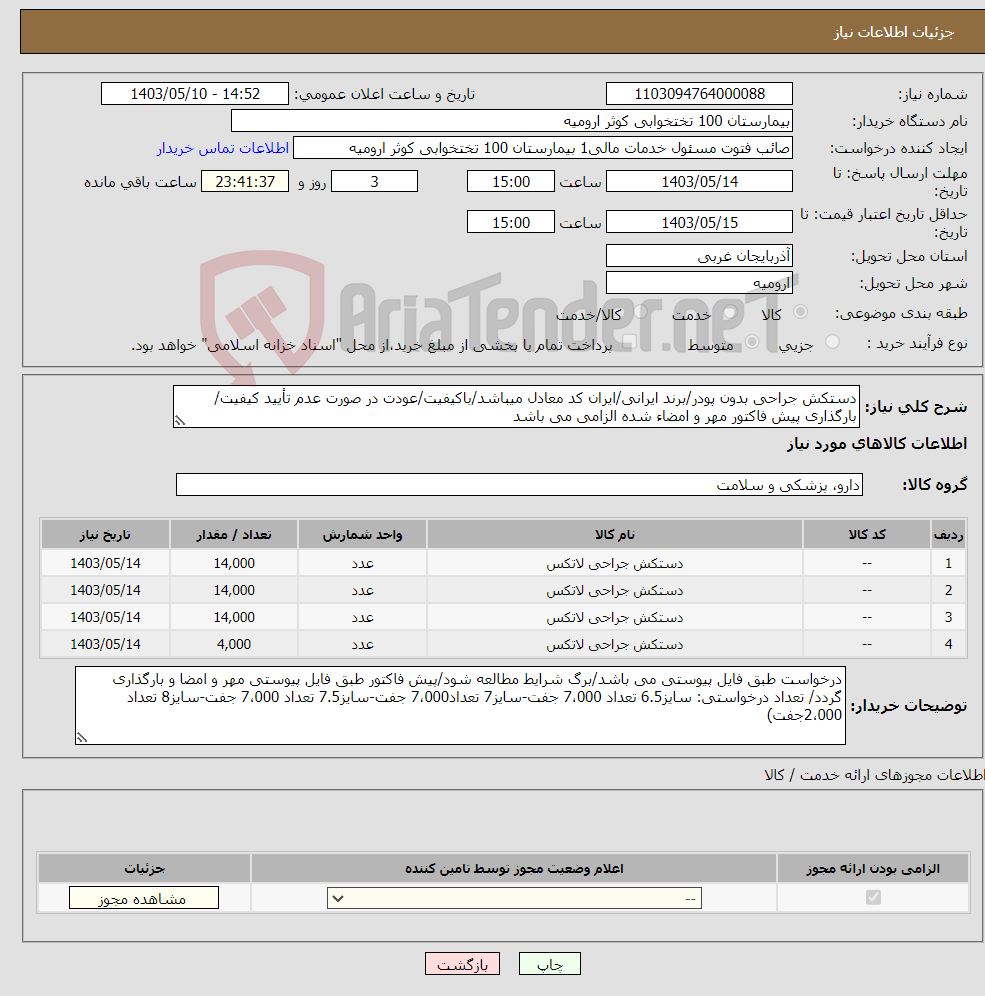
Task: Click item name in row 1
Action: pyautogui.click(x=615, y=563)
